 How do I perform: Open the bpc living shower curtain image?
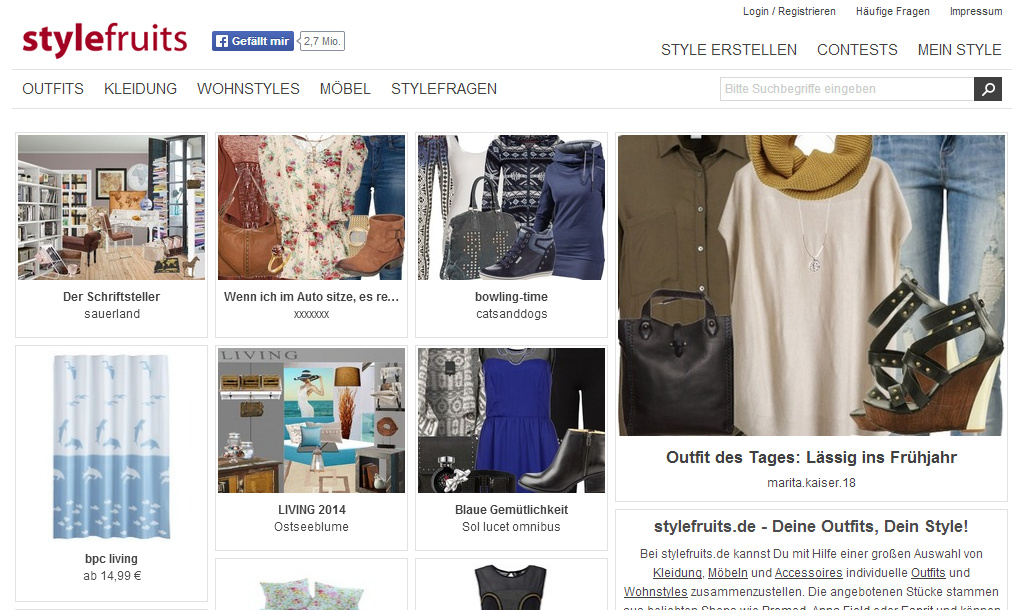coord(111,445)
